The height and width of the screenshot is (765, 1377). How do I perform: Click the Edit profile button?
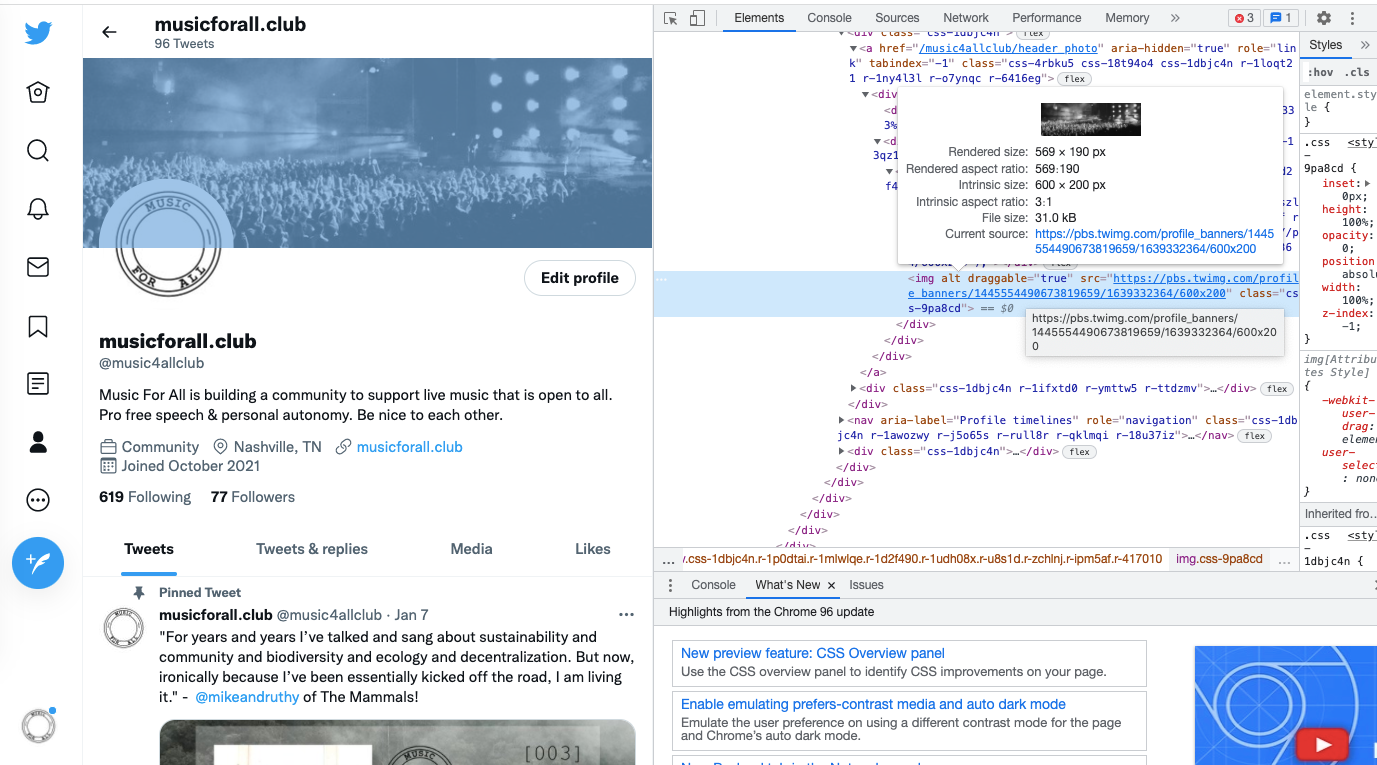coord(580,278)
